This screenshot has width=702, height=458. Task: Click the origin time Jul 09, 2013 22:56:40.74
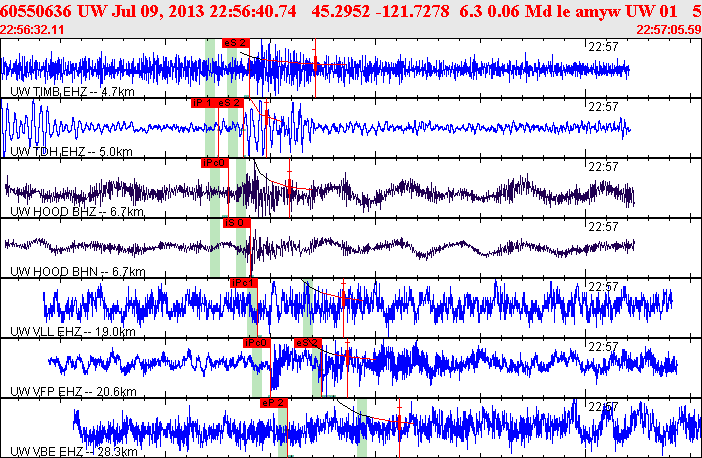click(204, 11)
